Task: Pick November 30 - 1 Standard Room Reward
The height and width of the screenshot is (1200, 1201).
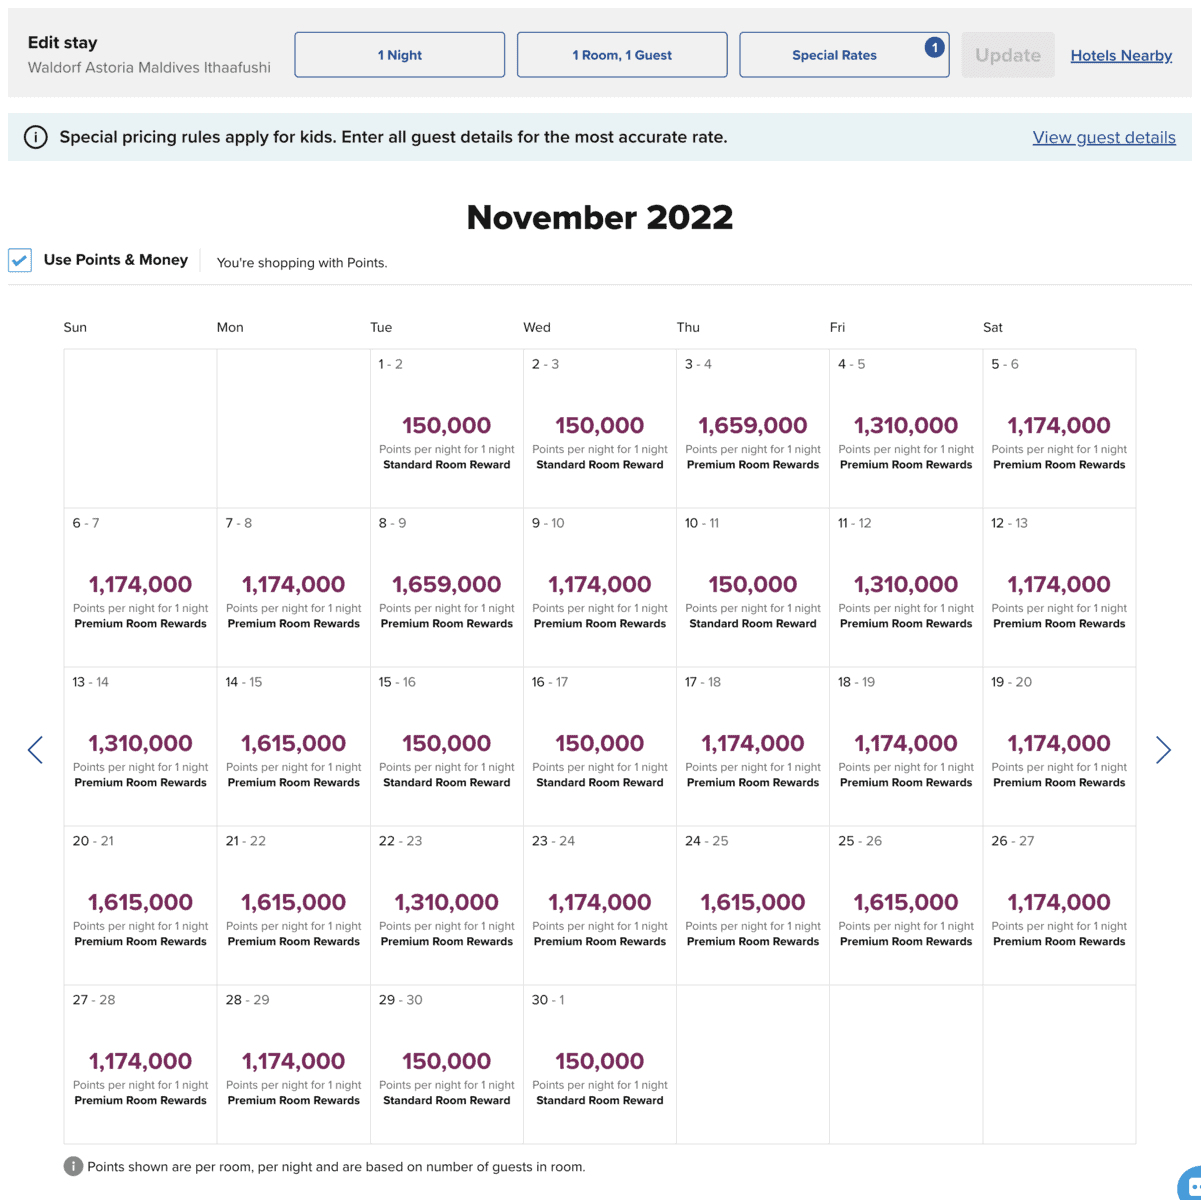Action: (x=600, y=1064)
